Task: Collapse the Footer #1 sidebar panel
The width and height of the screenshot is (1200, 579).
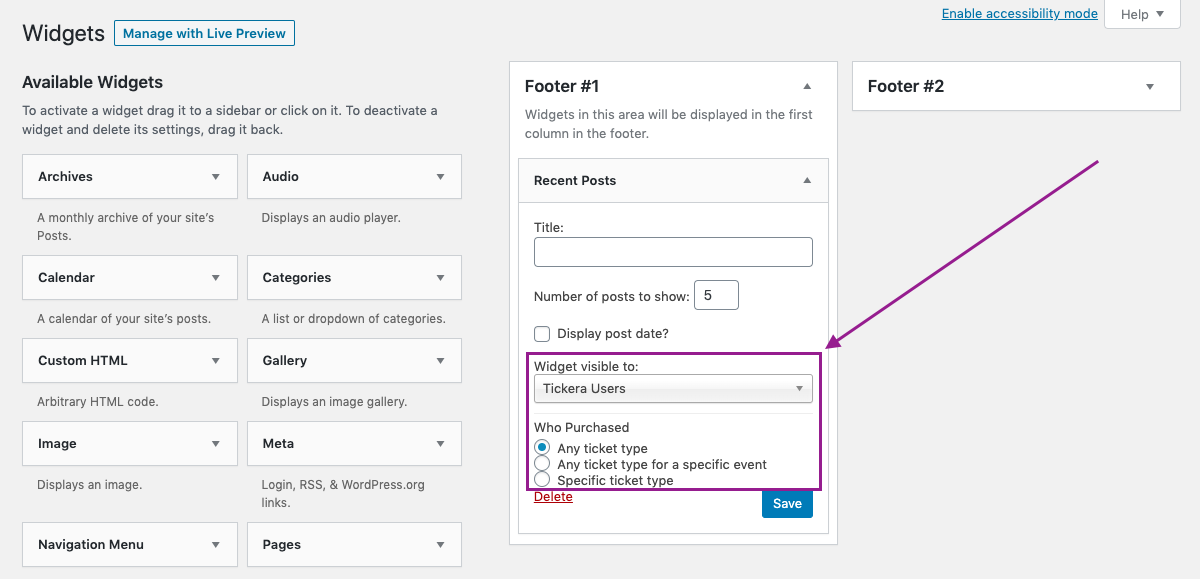Action: pyautogui.click(x=807, y=87)
